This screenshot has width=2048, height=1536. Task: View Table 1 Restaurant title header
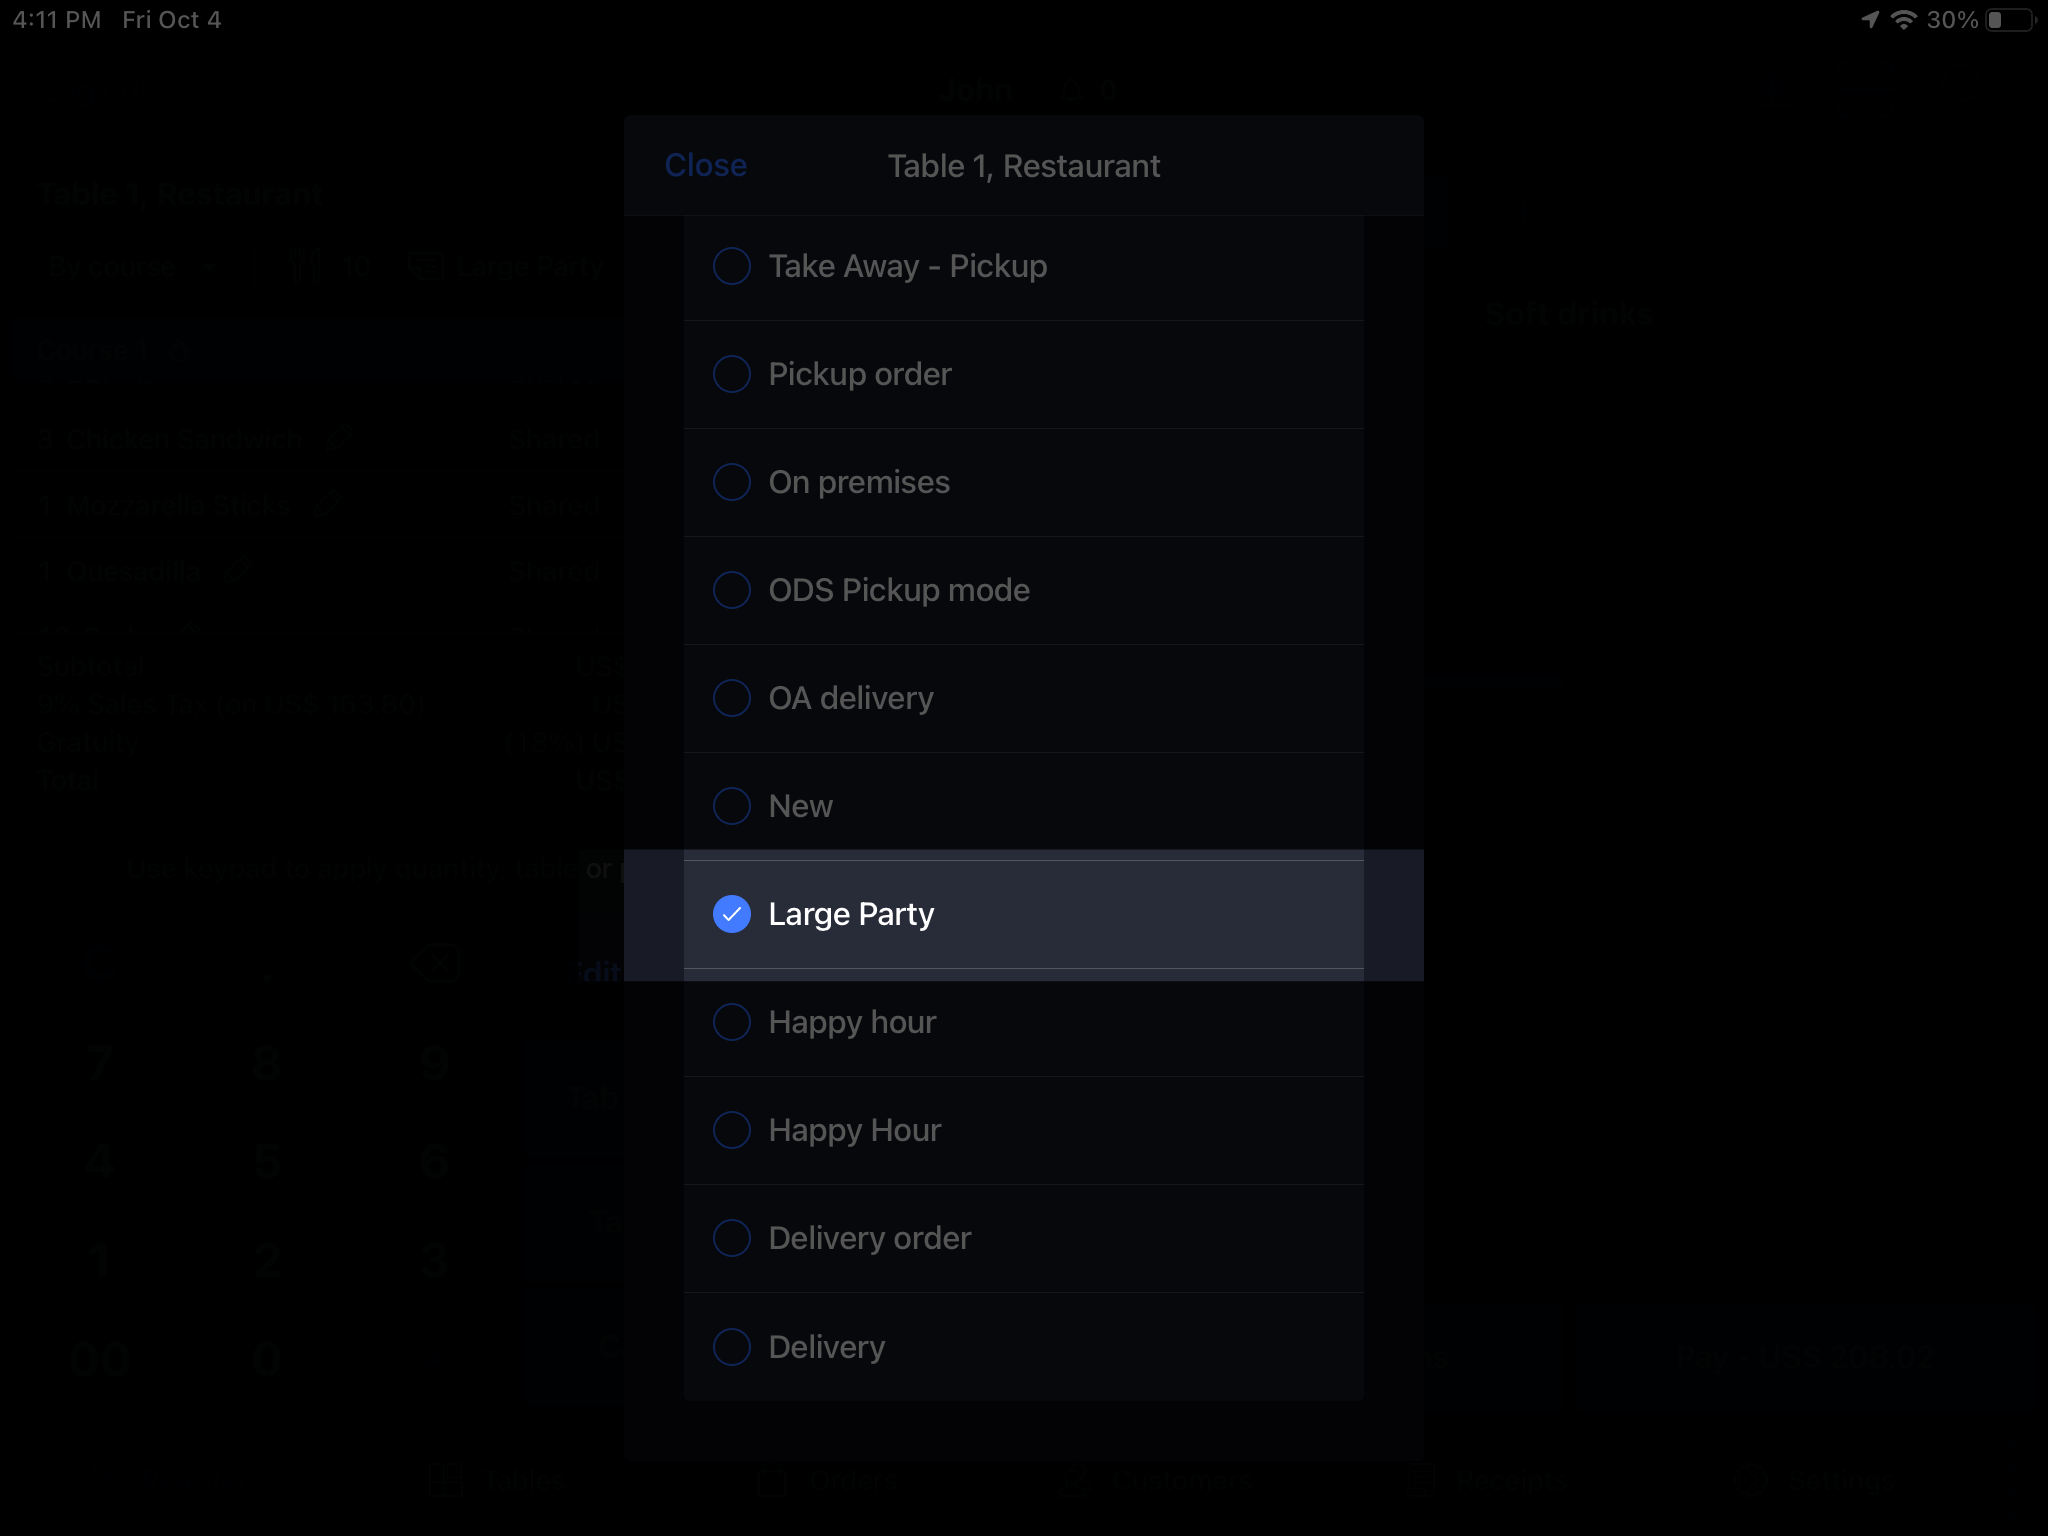point(1024,165)
